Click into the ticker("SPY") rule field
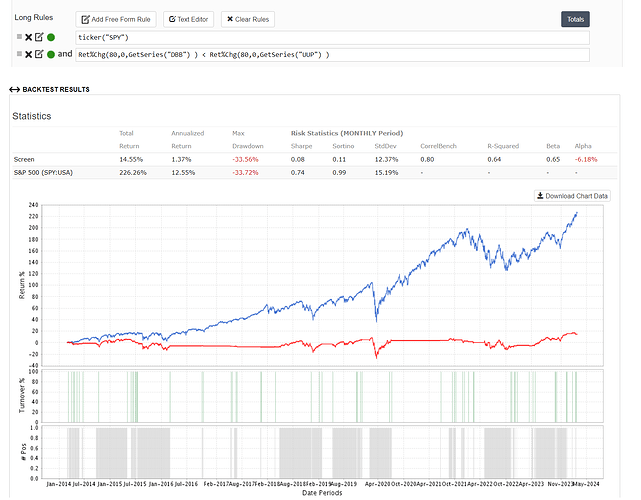The width and height of the screenshot is (641, 500). coord(330,37)
